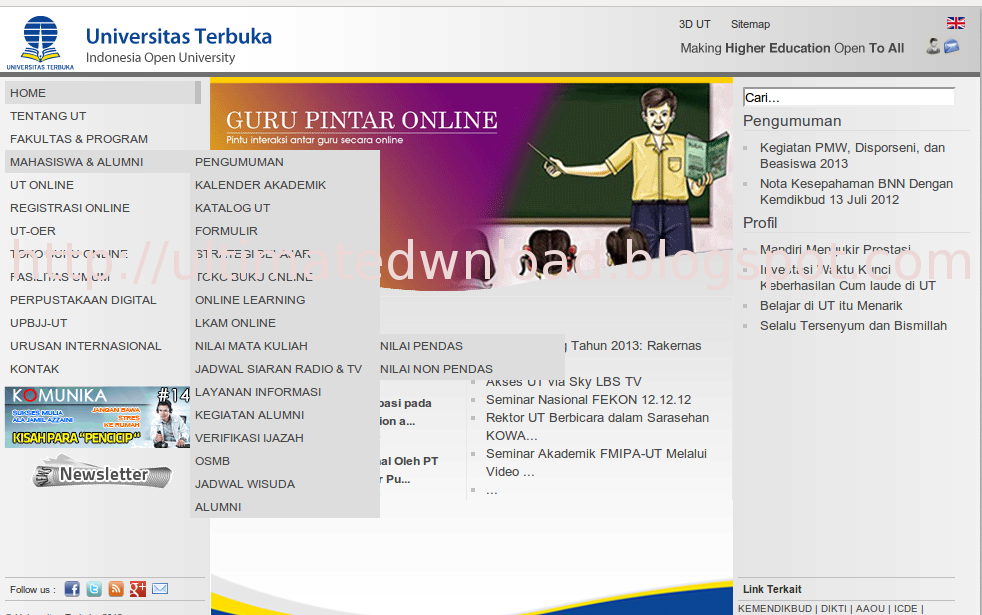Open Seminar Nasional FEKON 12.12.12 link
Screen dimensions: 982x615
click(x=589, y=400)
